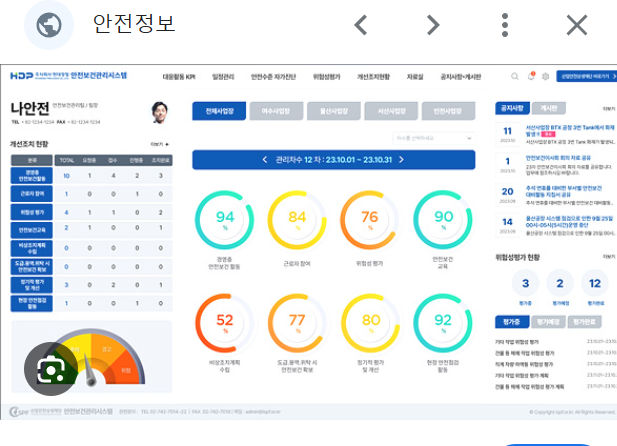Click the user profile avatar photo
The width and height of the screenshot is (617, 446).
point(159,112)
